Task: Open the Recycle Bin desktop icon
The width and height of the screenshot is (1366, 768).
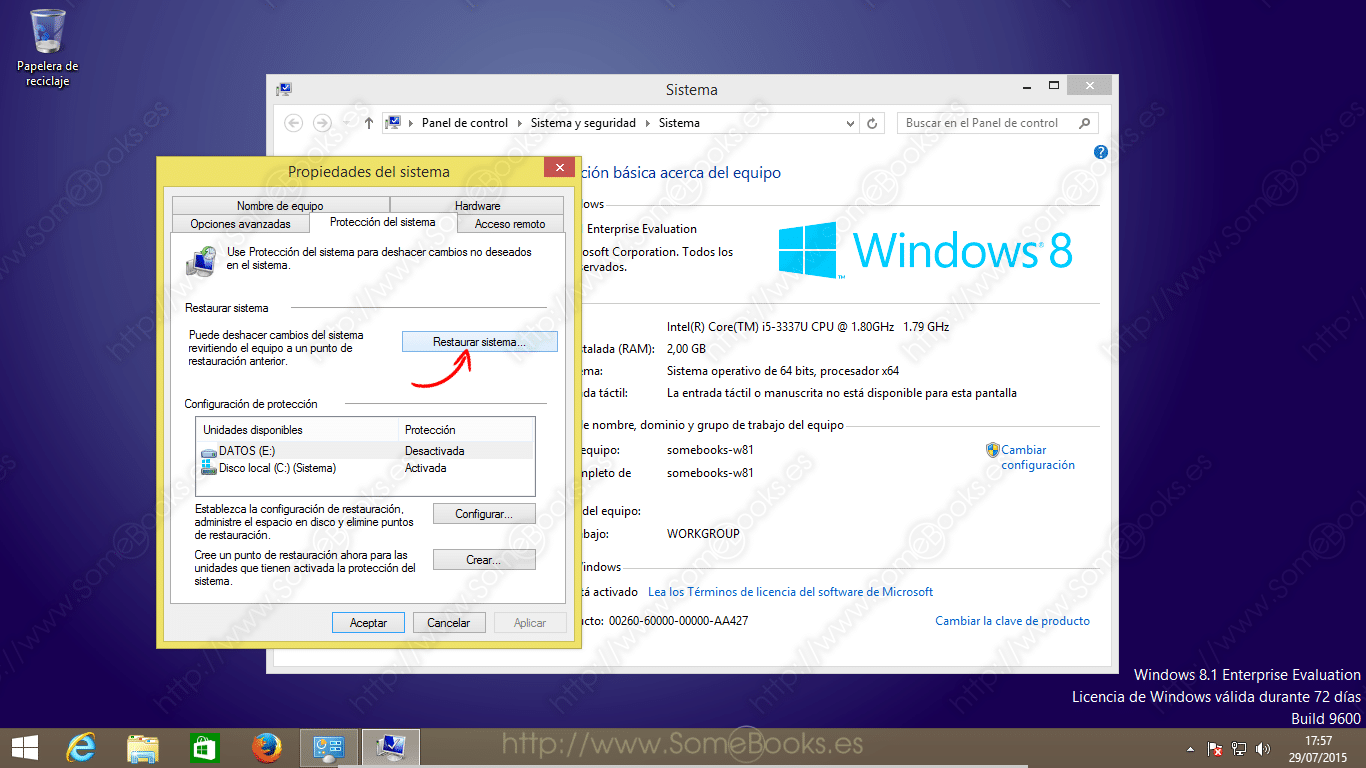Action: (x=47, y=47)
